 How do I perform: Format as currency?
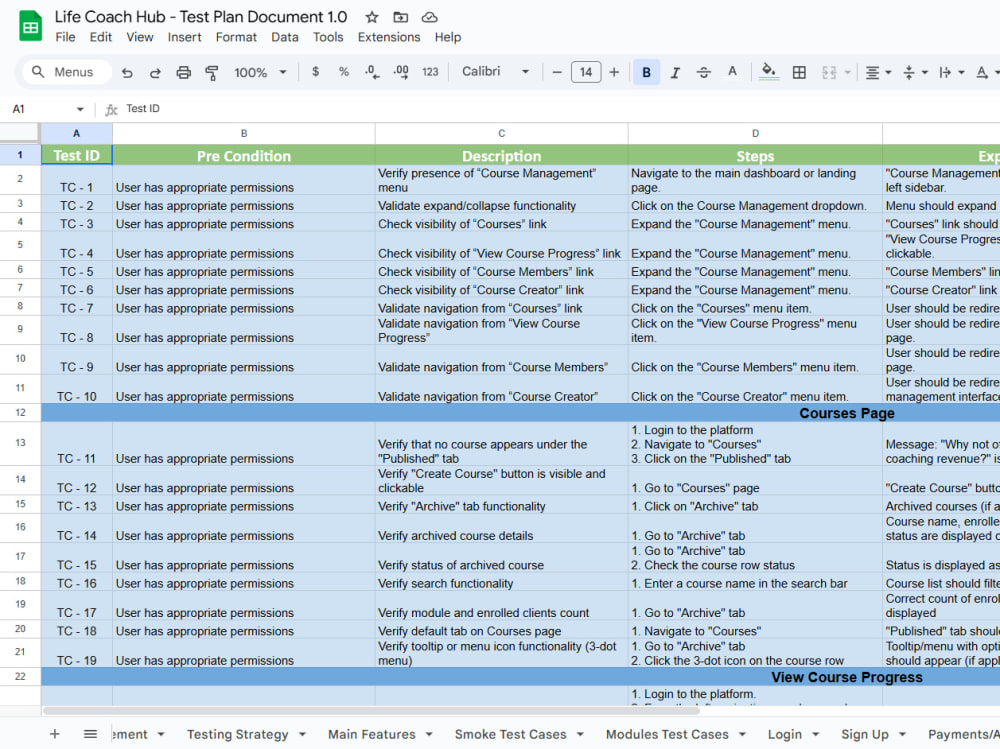point(315,72)
